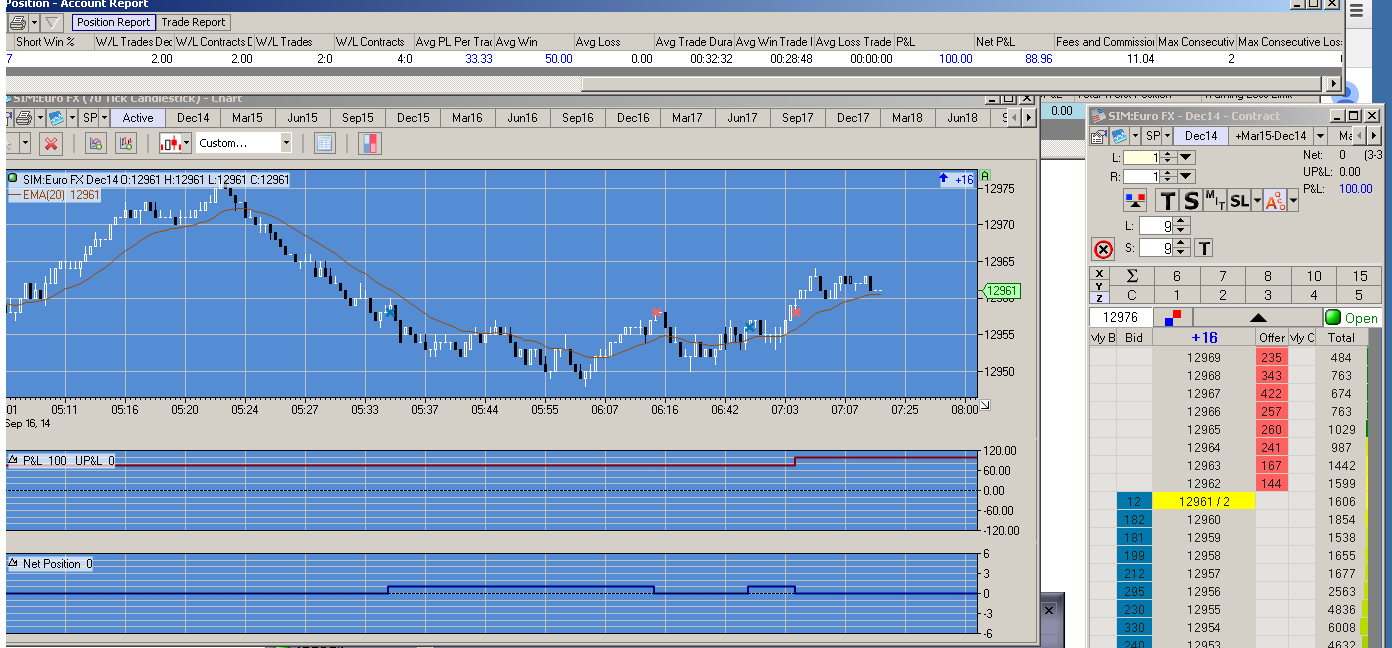The width and height of the screenshot is (1392, 648).
Task: Click the red-blue DOM ladder icon in chart toolbar
Action: pos(370,143)
